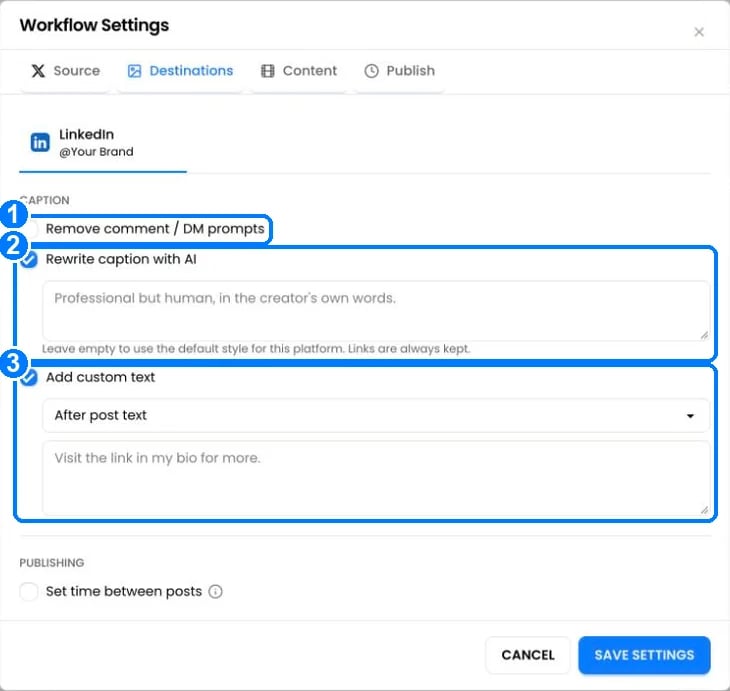730x691 pixels.
Task: Click info icon beside Set time between posts
Action: (x=215, y=591)
